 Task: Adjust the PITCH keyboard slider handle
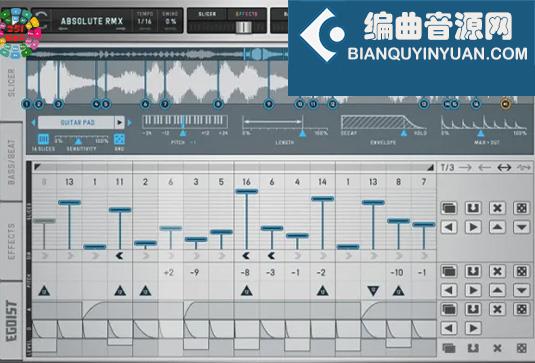(183, 133)
